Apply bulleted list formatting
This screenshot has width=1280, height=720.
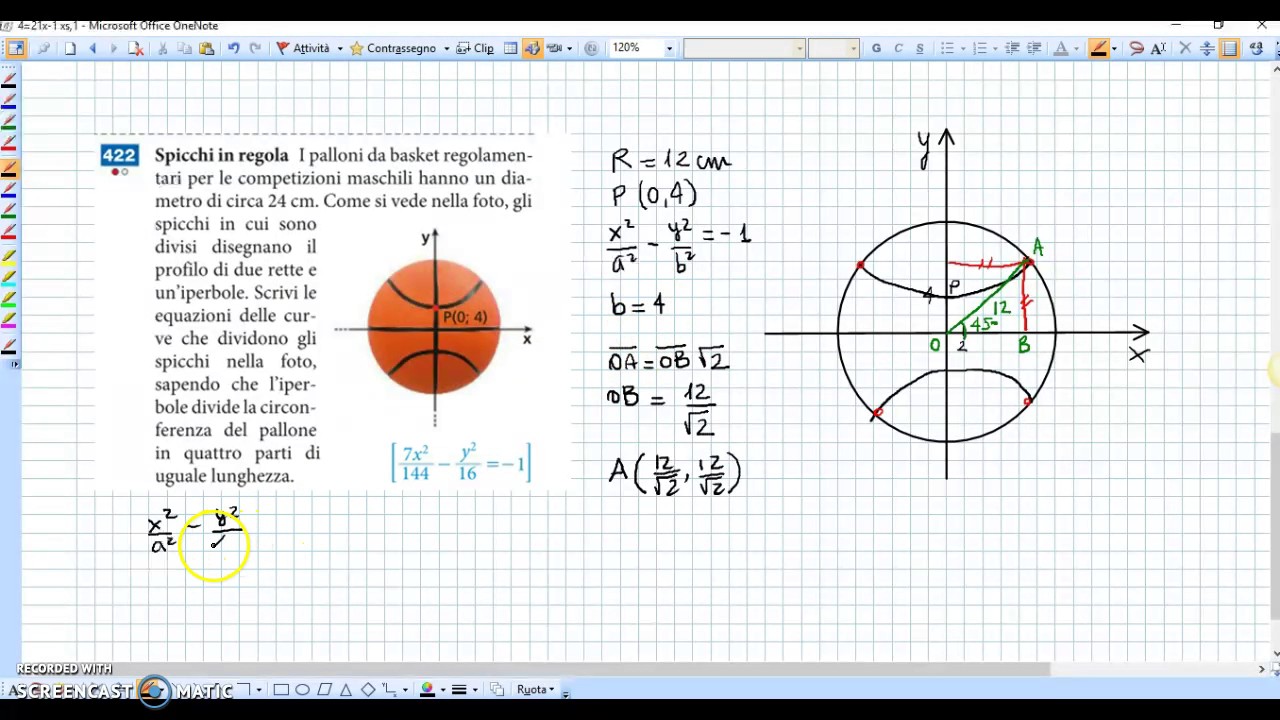(946, 48)
